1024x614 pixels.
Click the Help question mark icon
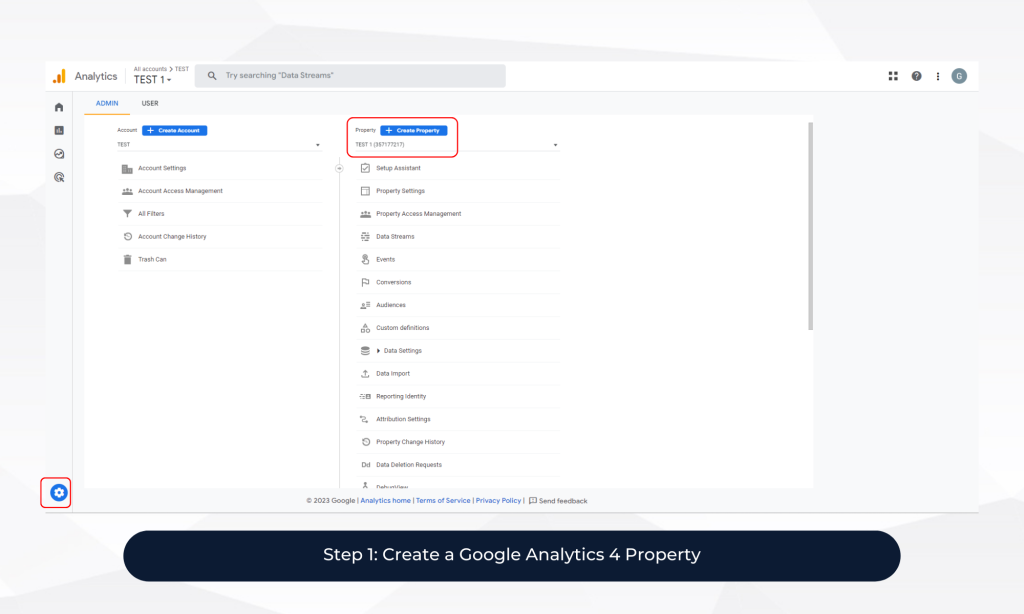916,76
